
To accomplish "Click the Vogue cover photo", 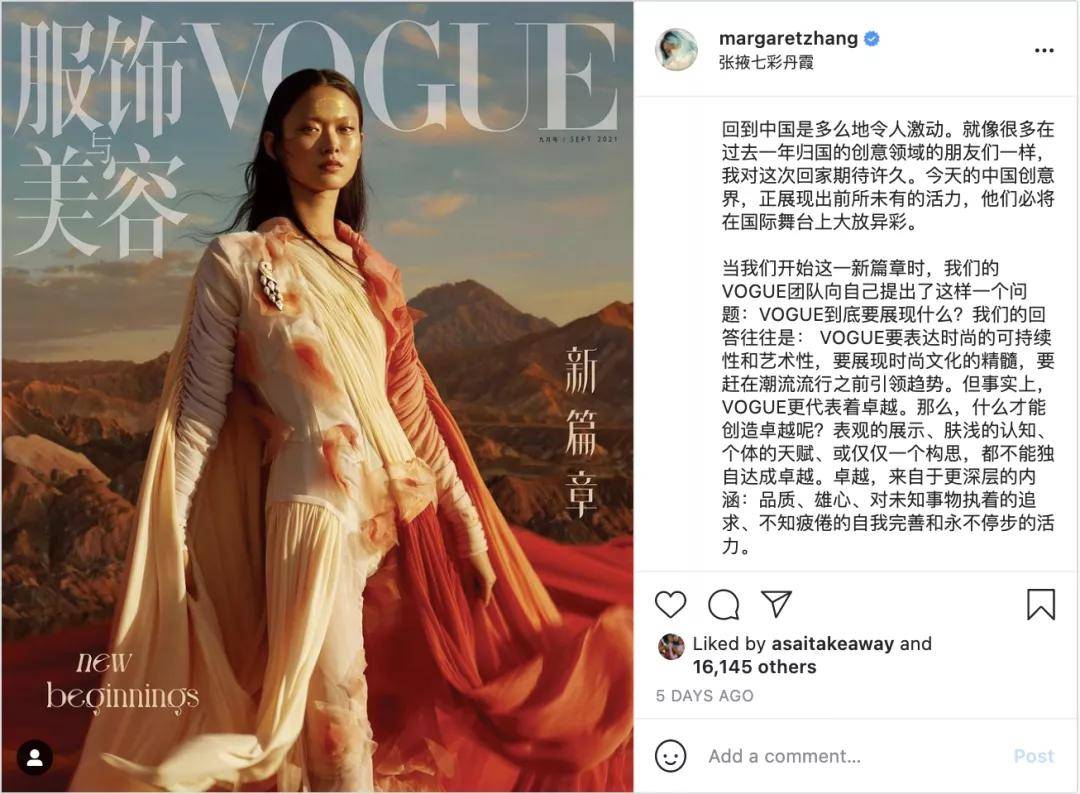I will pyautogui.click(x=318, y=397).
